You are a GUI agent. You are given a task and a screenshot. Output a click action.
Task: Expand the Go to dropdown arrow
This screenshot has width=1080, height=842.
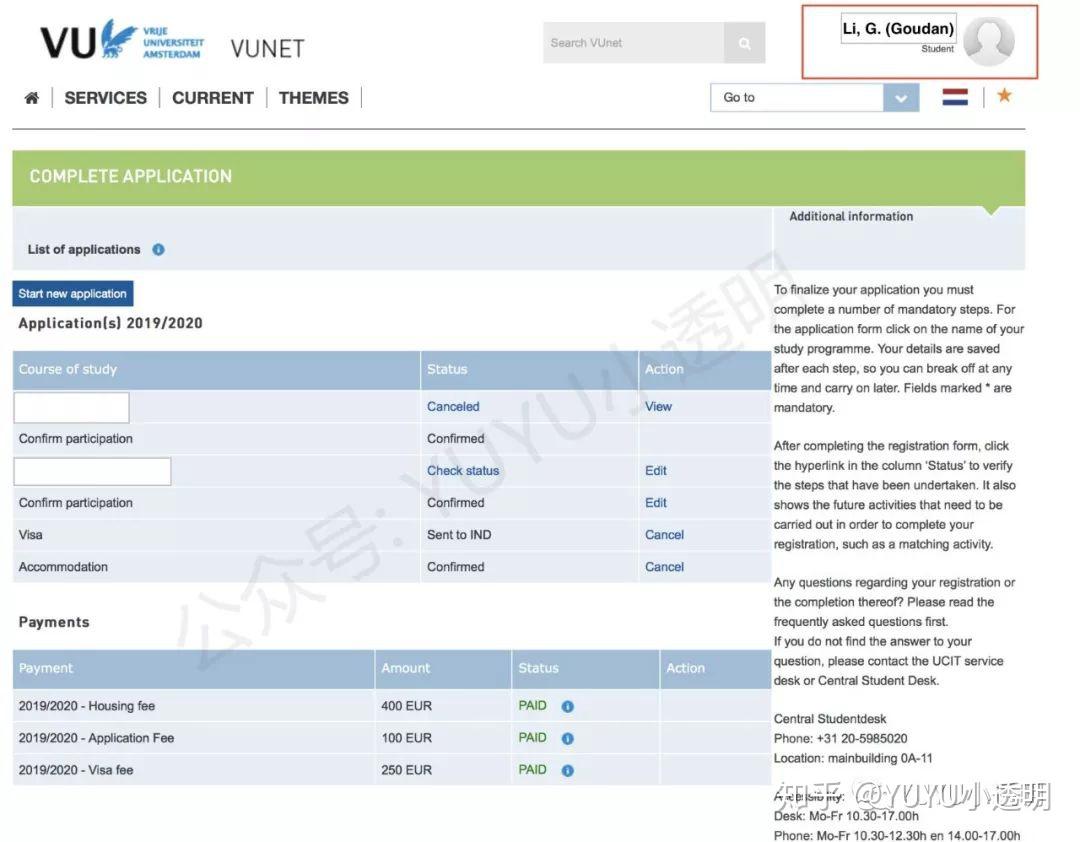[x=901, y=98]
